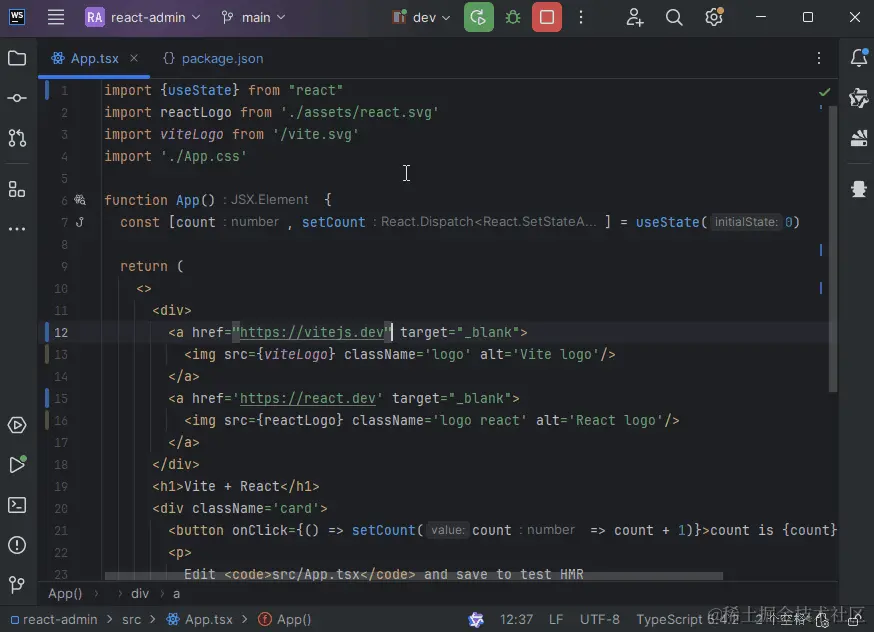Click line number 12 in the gutter

click(61, 333)
